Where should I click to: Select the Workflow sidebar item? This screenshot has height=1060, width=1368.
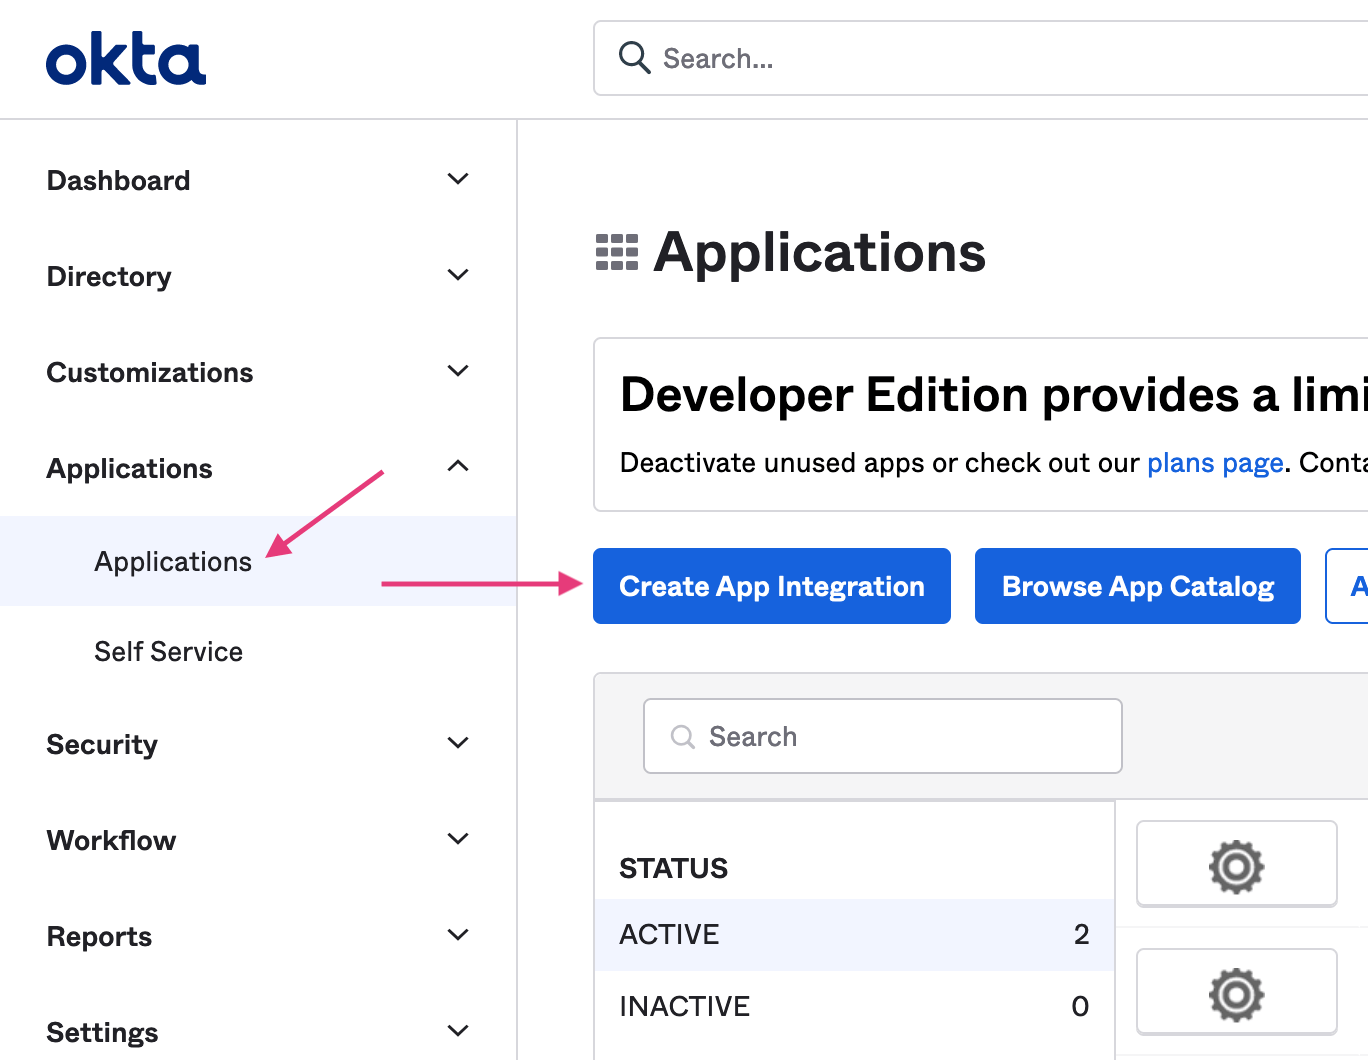(111, 840)
